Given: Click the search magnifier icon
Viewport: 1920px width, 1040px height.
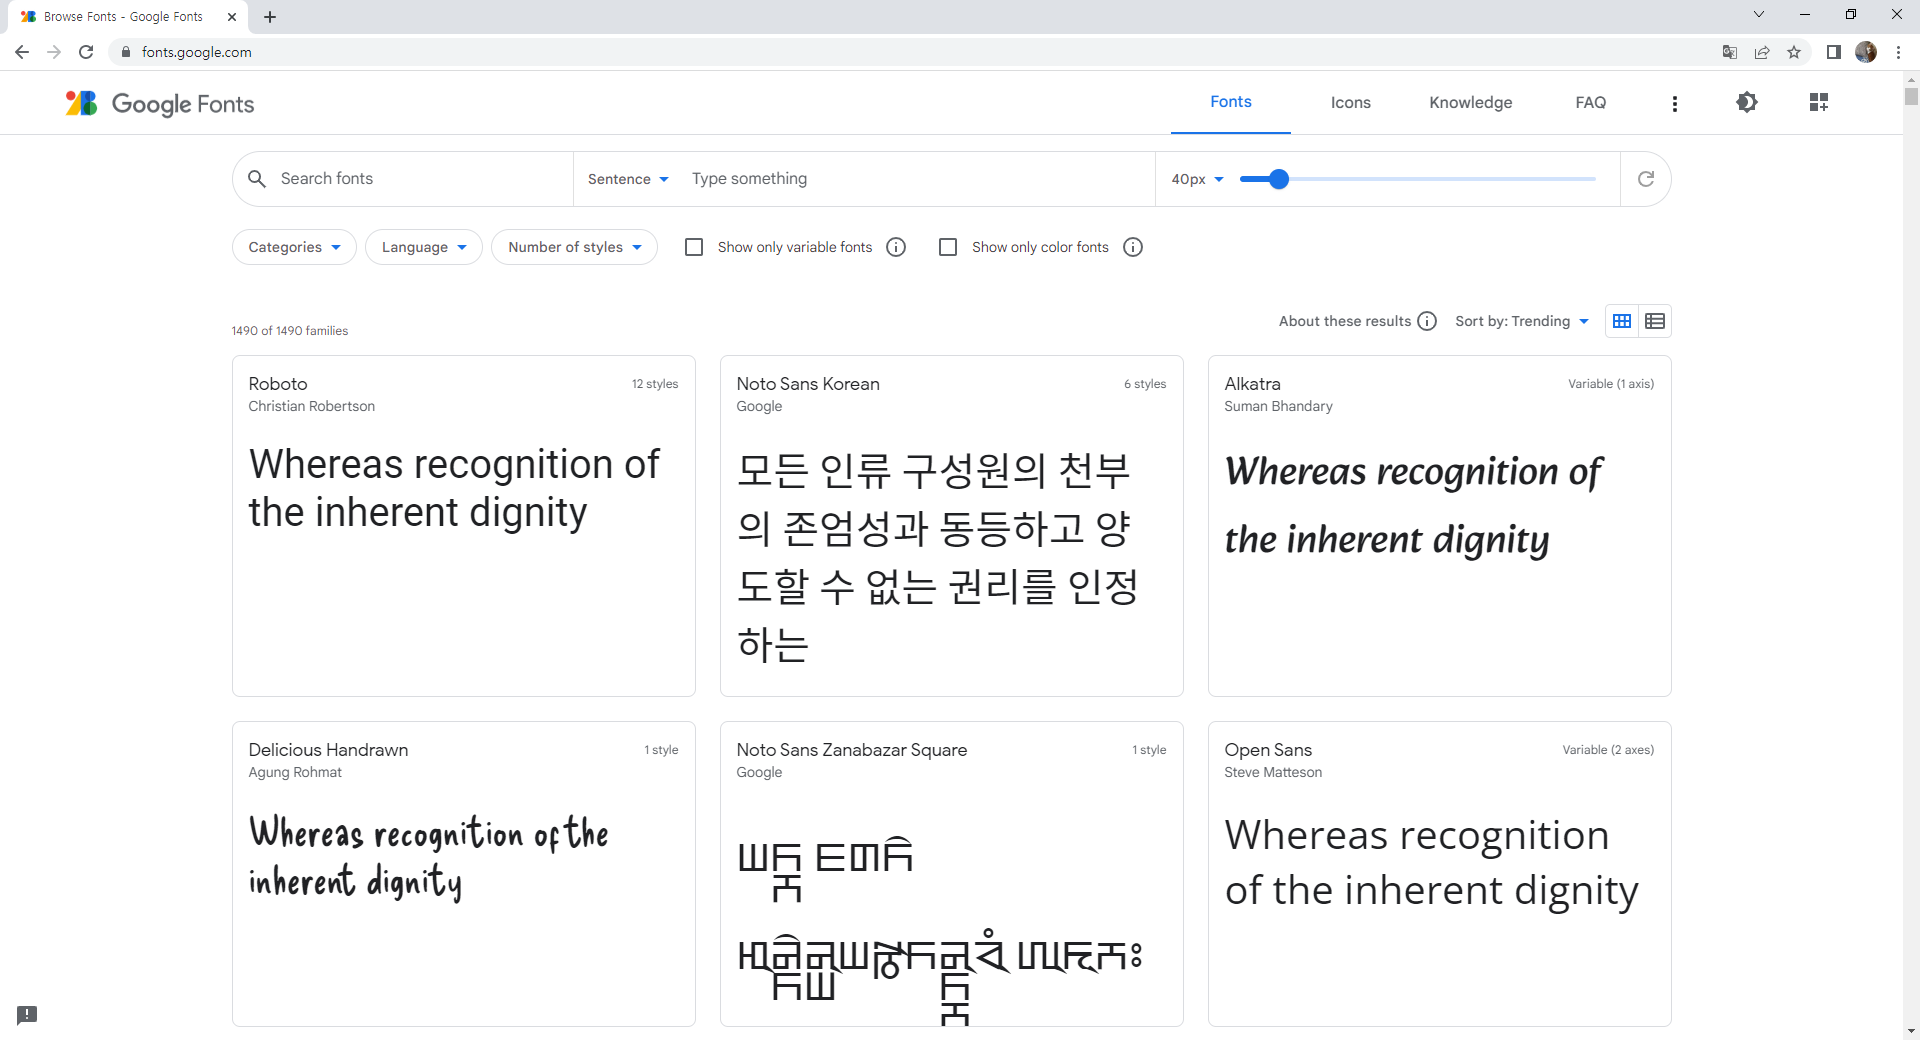Looking at the screenshot, I should pos(257,178).
